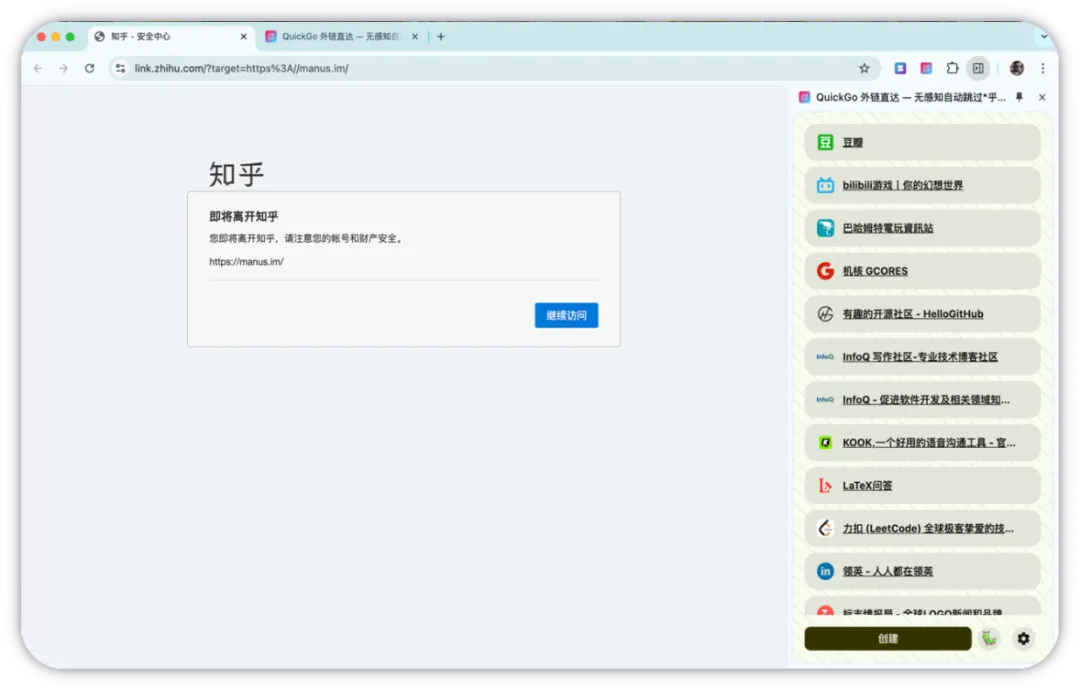The image size is (1080, 690).
Task: Click the browser back arrow
Action: [x=38, y=68]
